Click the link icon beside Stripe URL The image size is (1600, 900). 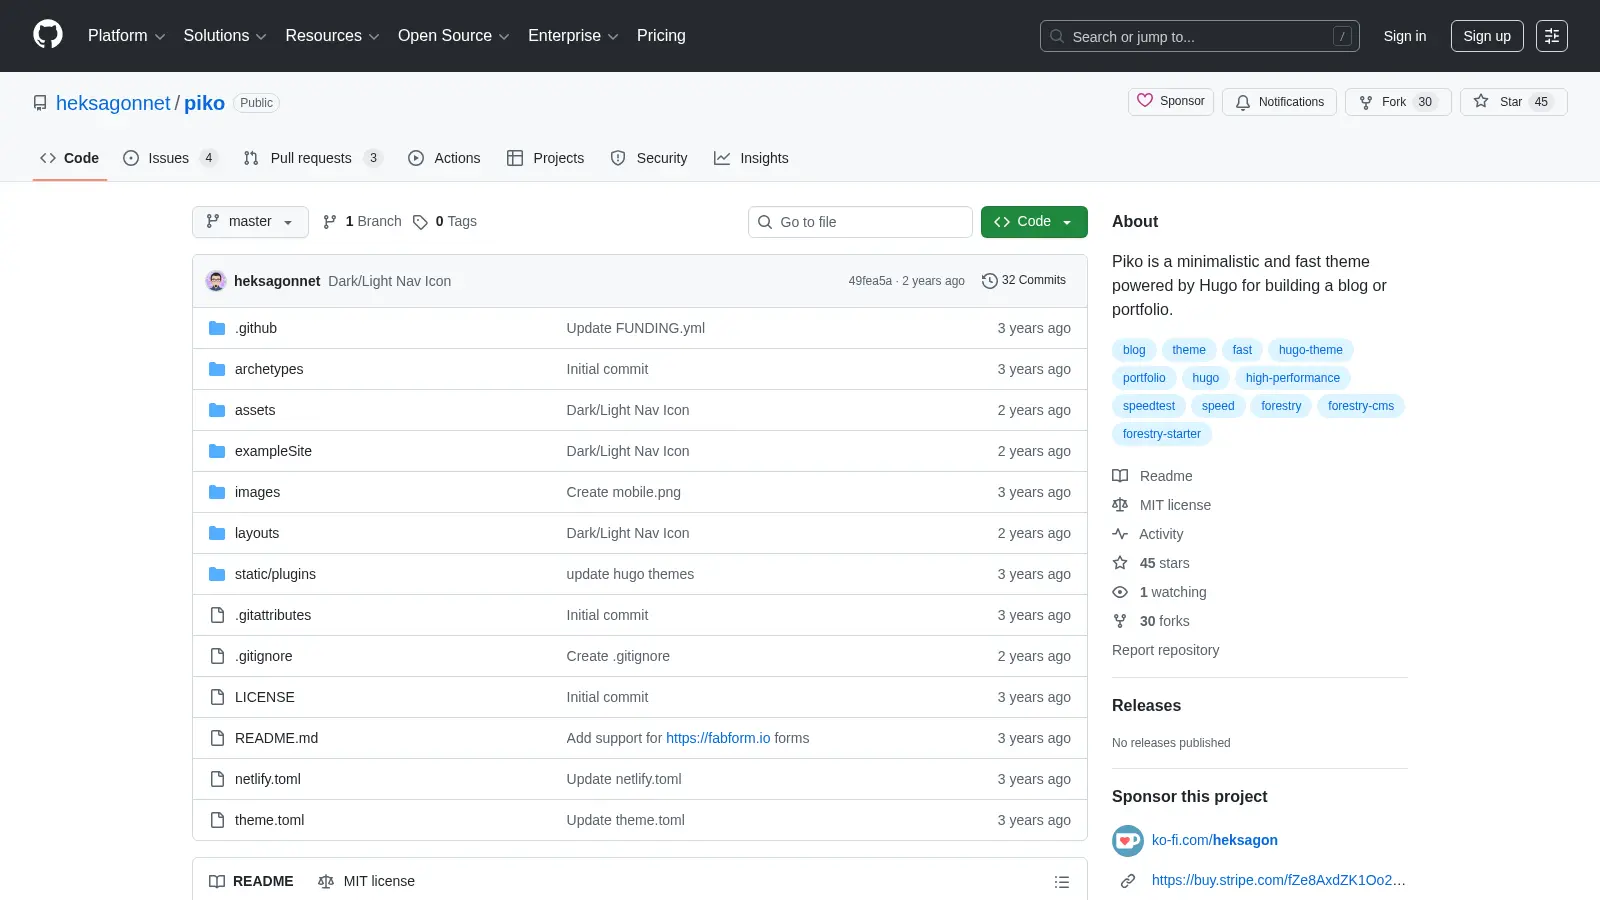coord(1128,881)
